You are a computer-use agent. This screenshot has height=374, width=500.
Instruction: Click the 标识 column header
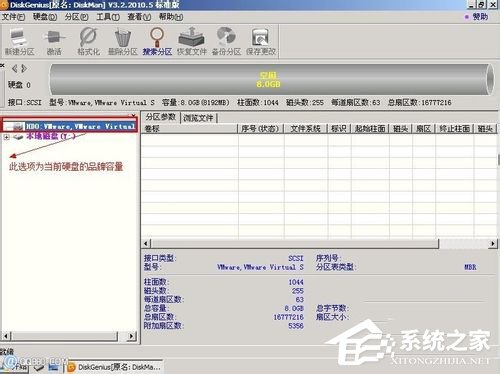[x=339, y=129]
